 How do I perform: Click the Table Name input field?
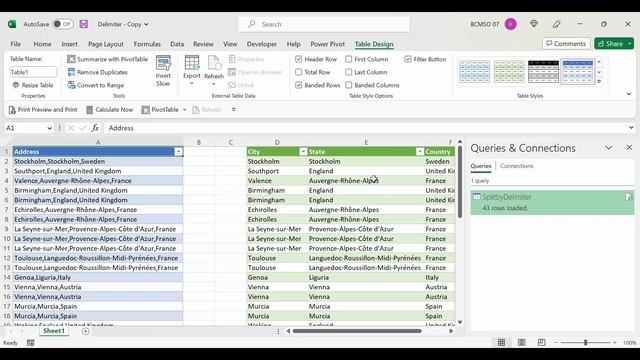click(33, 72)
